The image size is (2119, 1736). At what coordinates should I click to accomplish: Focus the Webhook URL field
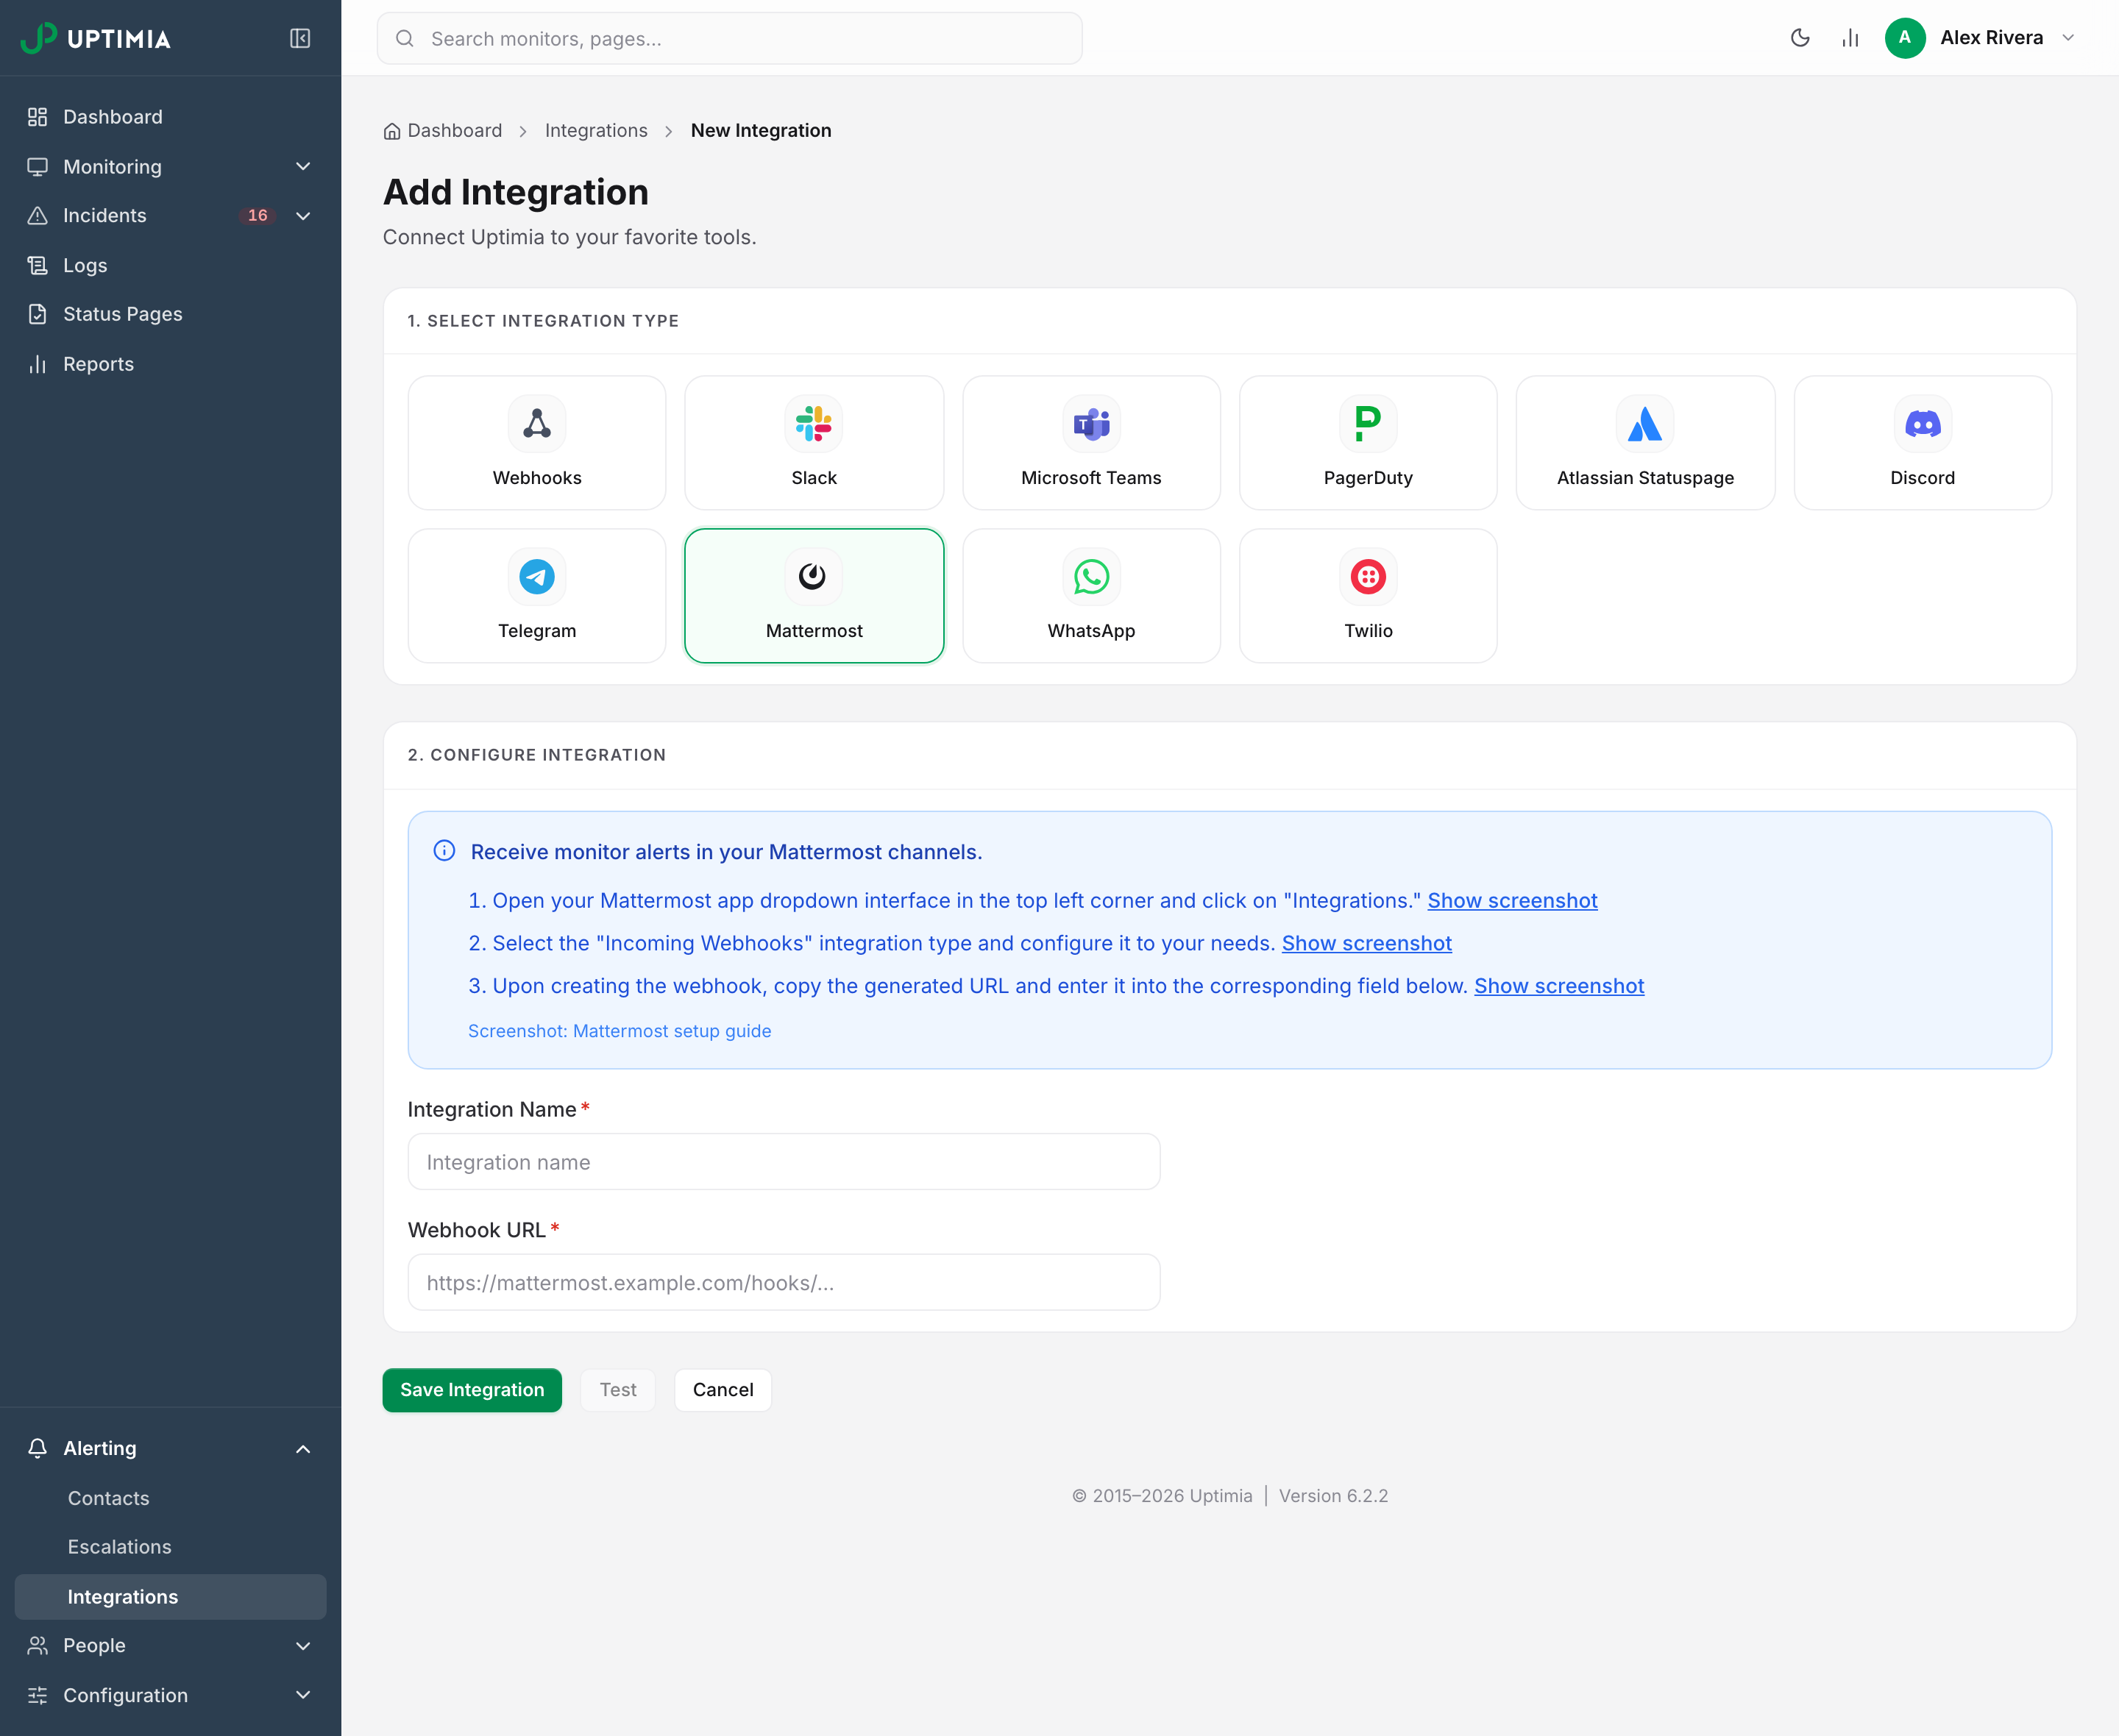point(784,1282)
